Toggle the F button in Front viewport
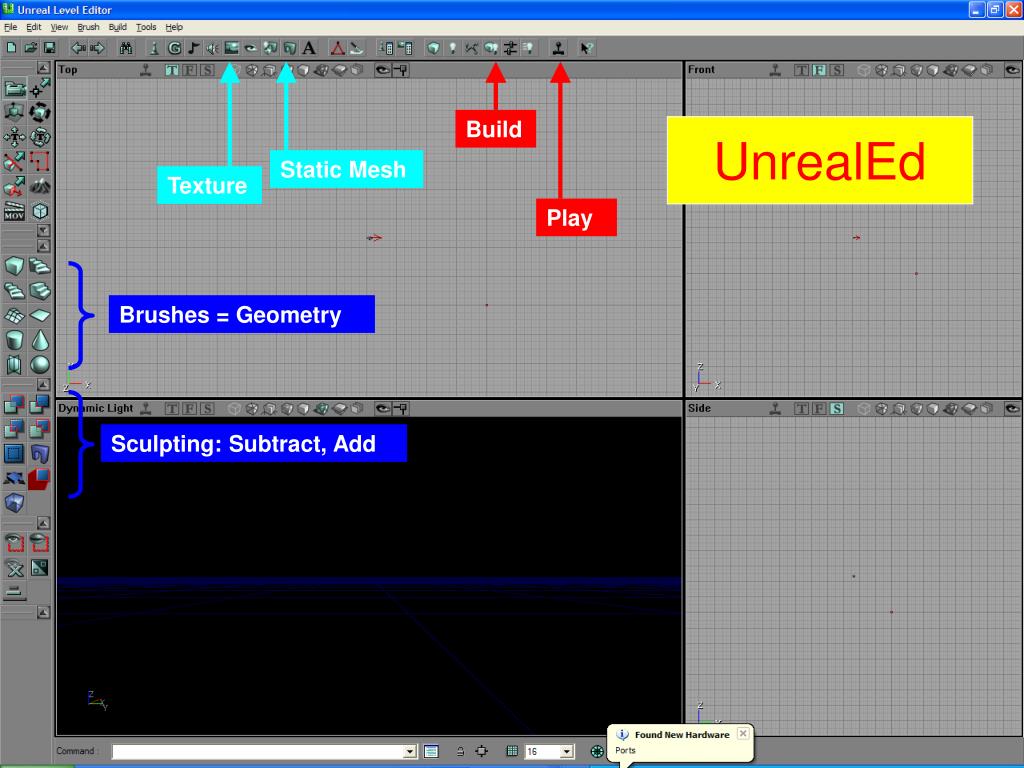 tap(819, 70)
